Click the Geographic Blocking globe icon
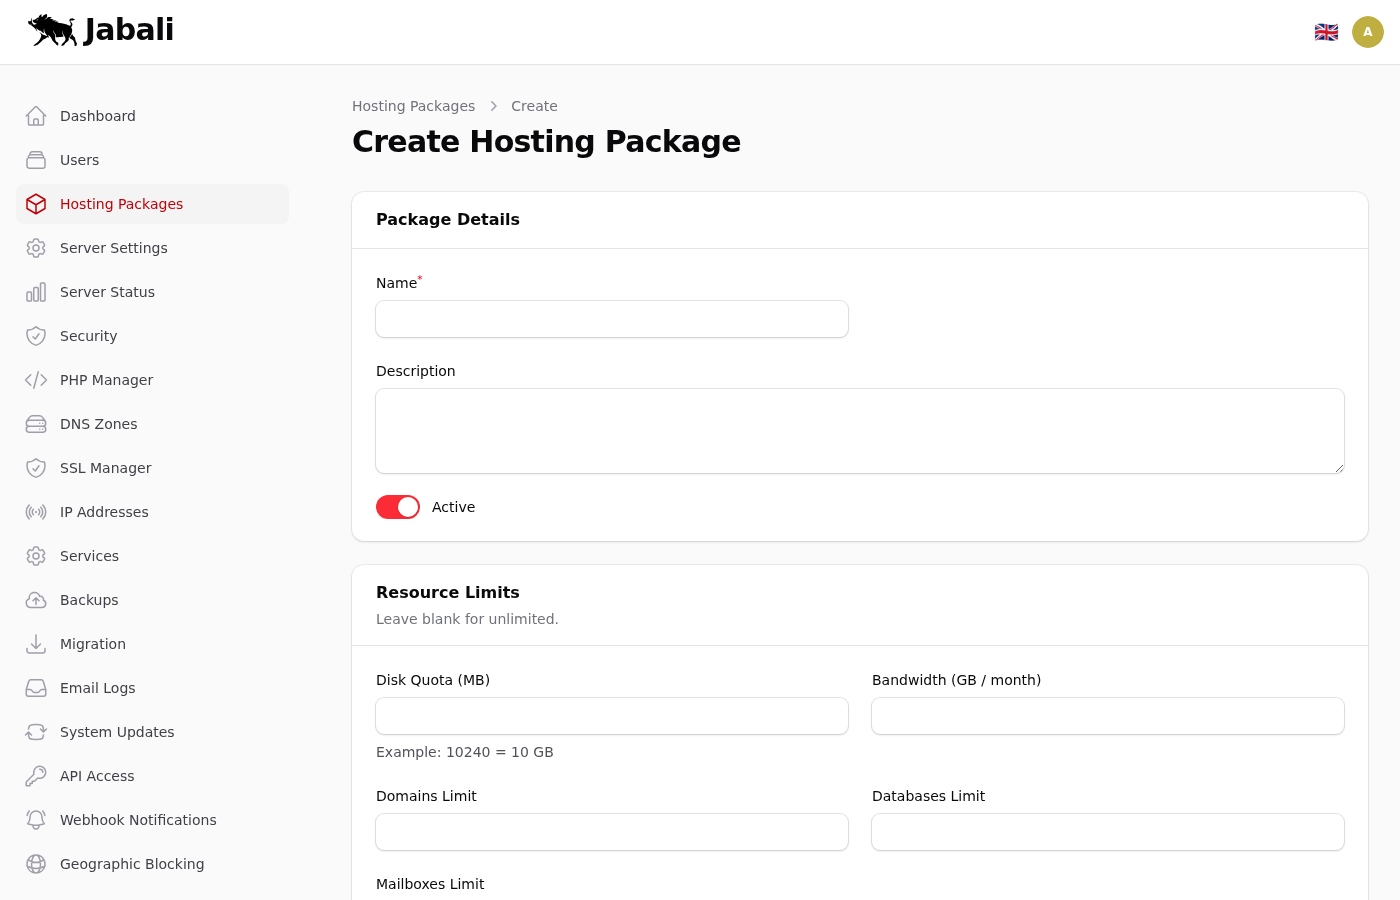The height and width of the screenshot is (900, 1400). click(36, 864)
